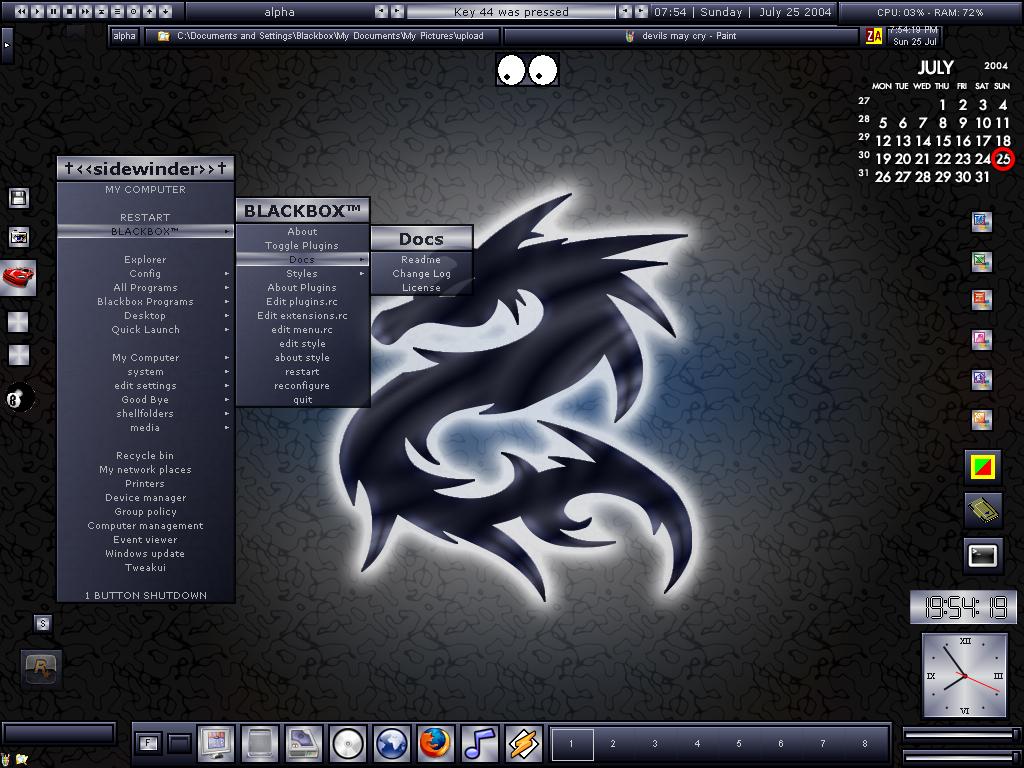
Task: Select July 24 on the calendar
Action: pyautogui.click(x=983, y=159)
